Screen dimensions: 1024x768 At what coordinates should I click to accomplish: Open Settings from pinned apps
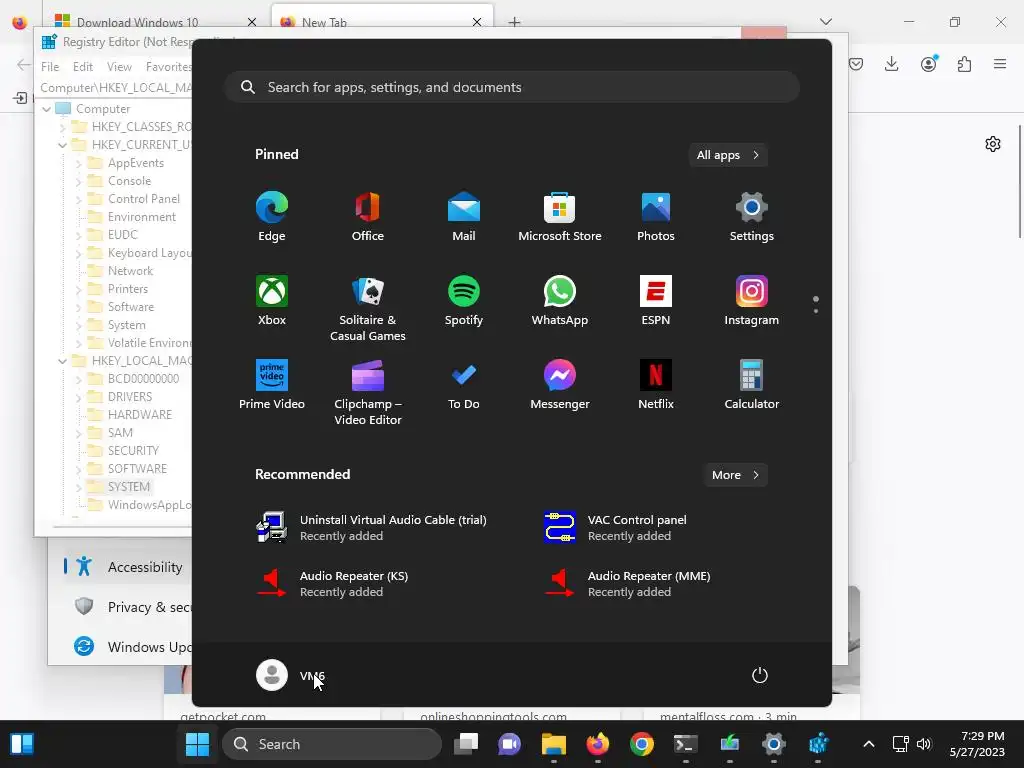coord(752,216)
